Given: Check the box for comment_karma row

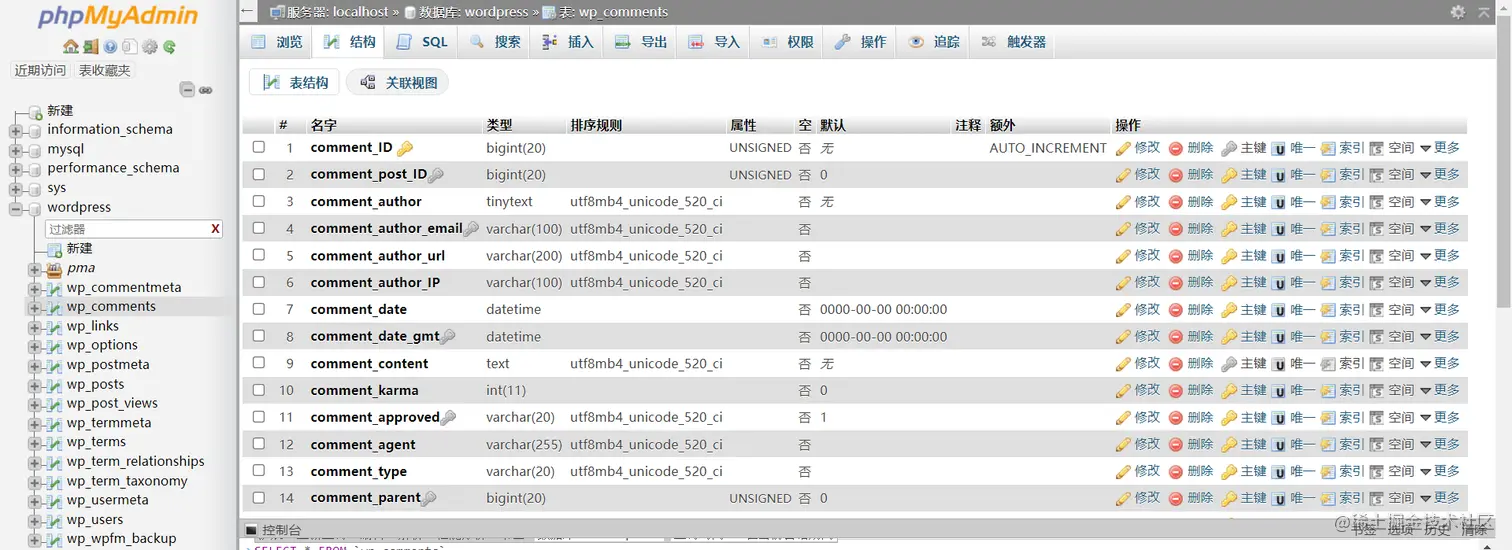Looking at the screenshot, I should point(259,390).
